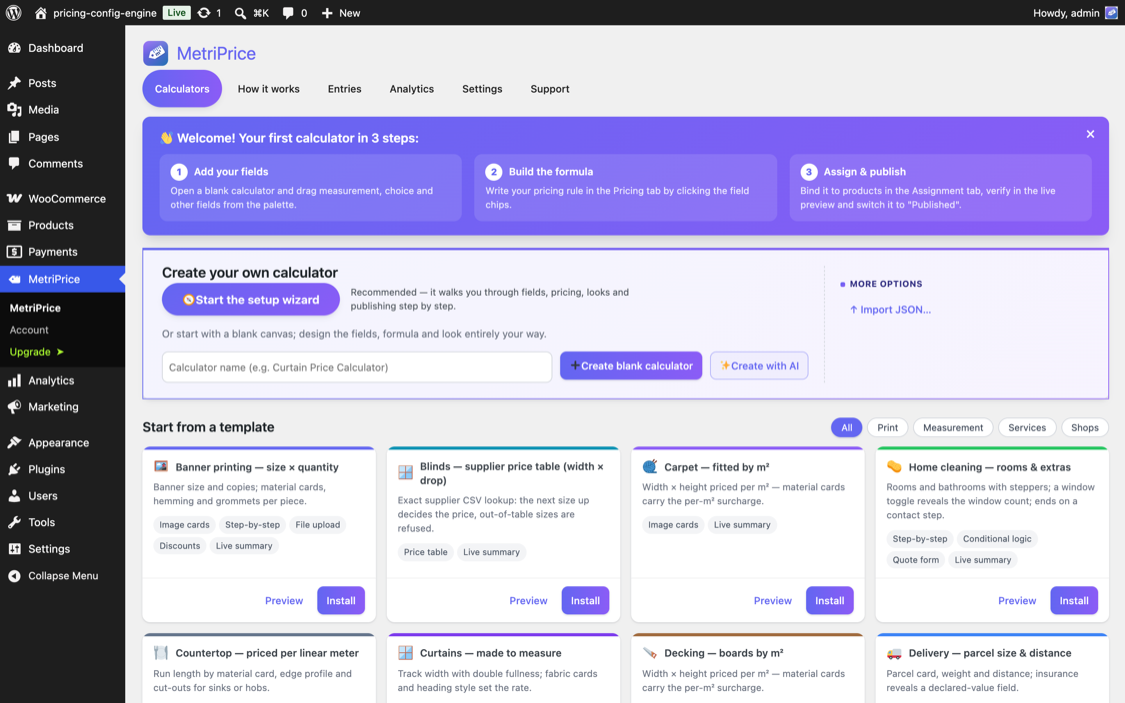Click the Carpet template icon

(x=649, y=466)
